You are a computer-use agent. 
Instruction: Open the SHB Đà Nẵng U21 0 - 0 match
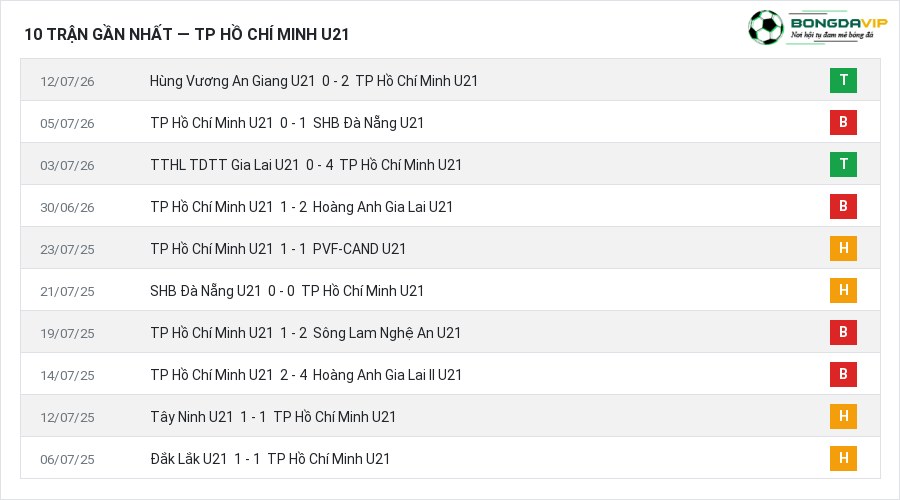click(x=451, y=290)
